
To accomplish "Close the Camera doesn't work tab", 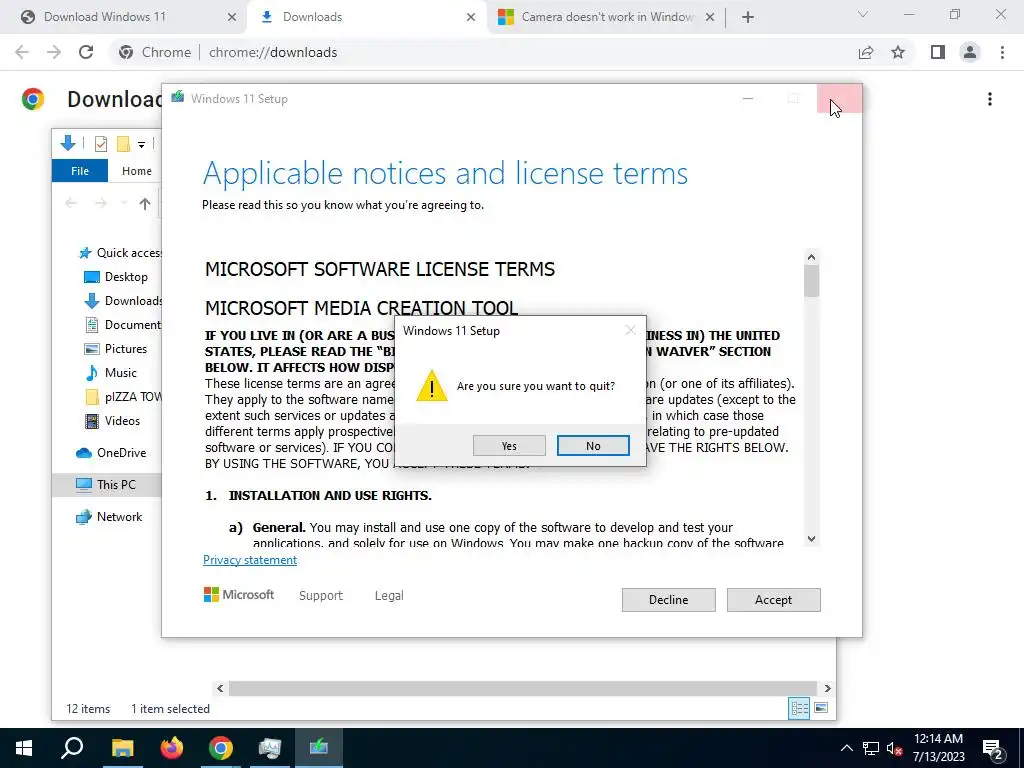I will [x=710, y=17].
